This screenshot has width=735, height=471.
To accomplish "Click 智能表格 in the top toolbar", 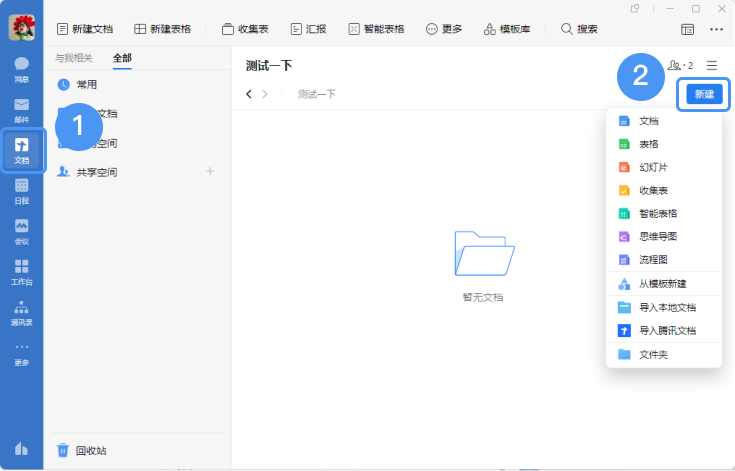I will pyautogui.click(x=376, y=29).
